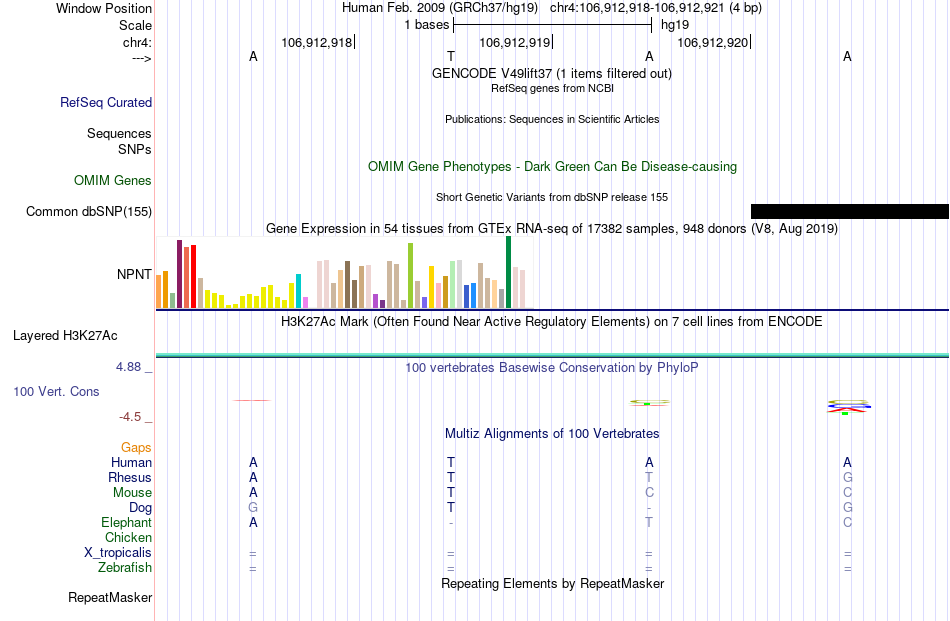Select the Human species row label
950x621 pixels.
coord(131,462)
